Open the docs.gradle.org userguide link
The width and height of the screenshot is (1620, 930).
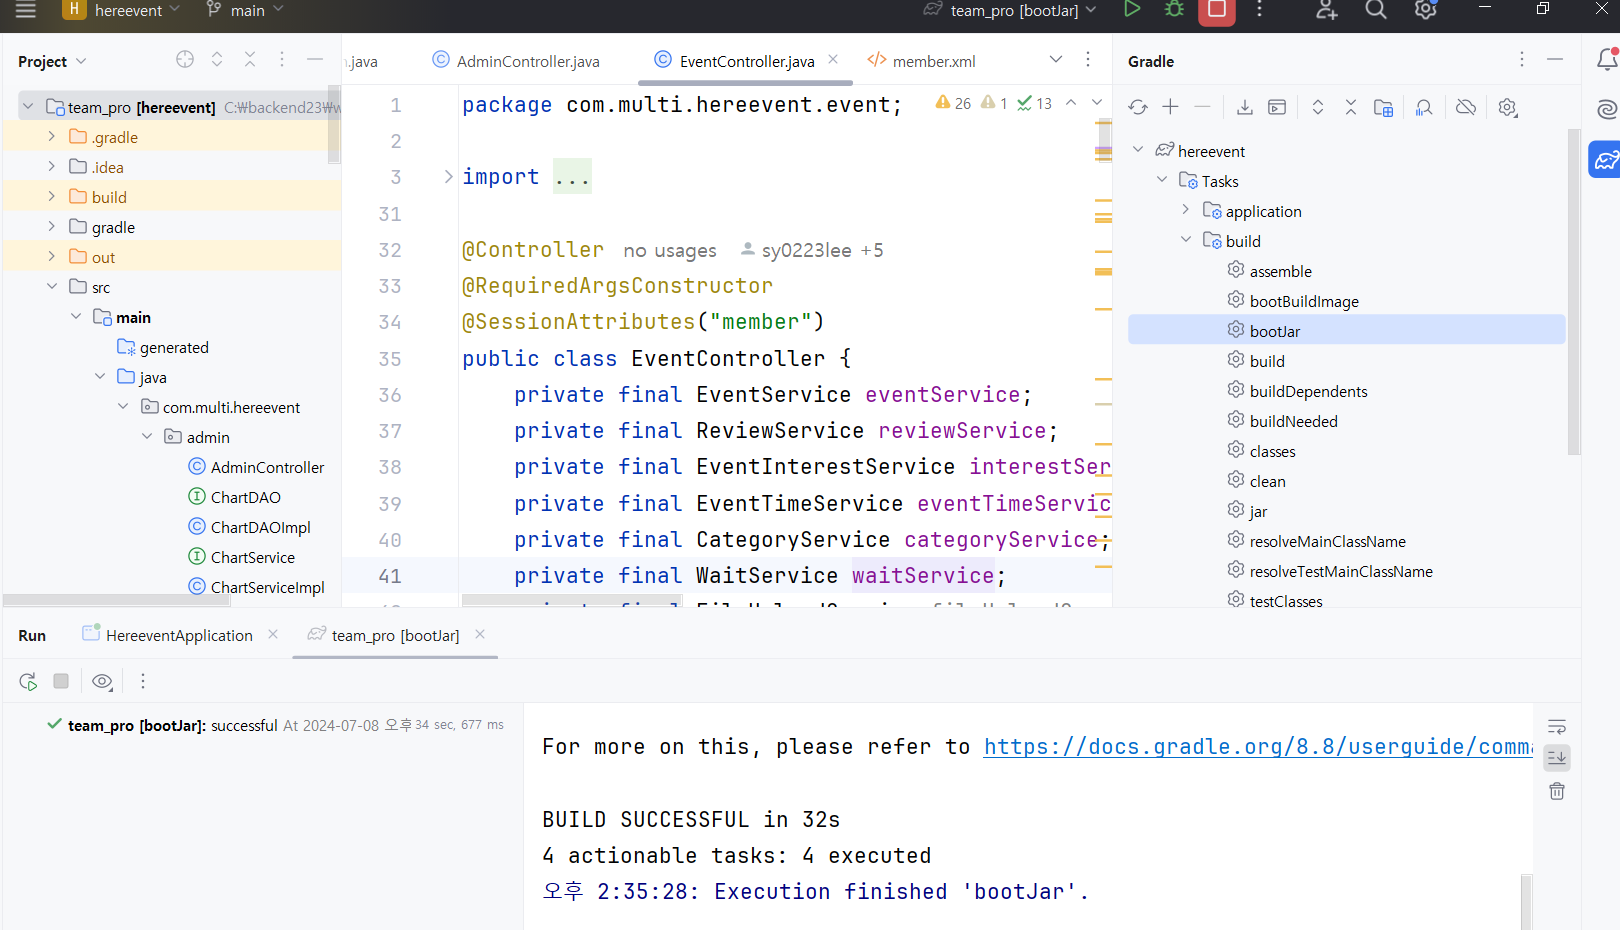click(x=1258, y=746)
